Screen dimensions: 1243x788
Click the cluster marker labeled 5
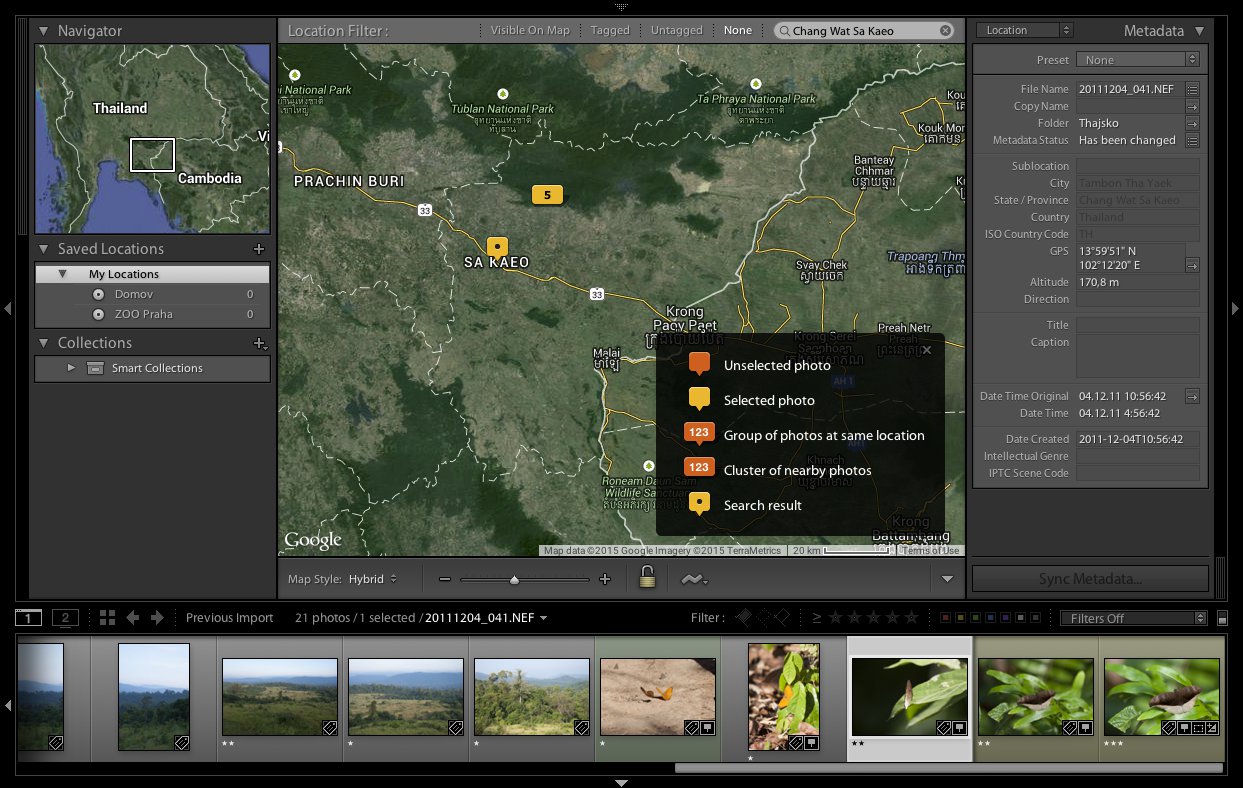tap(547, 195)
